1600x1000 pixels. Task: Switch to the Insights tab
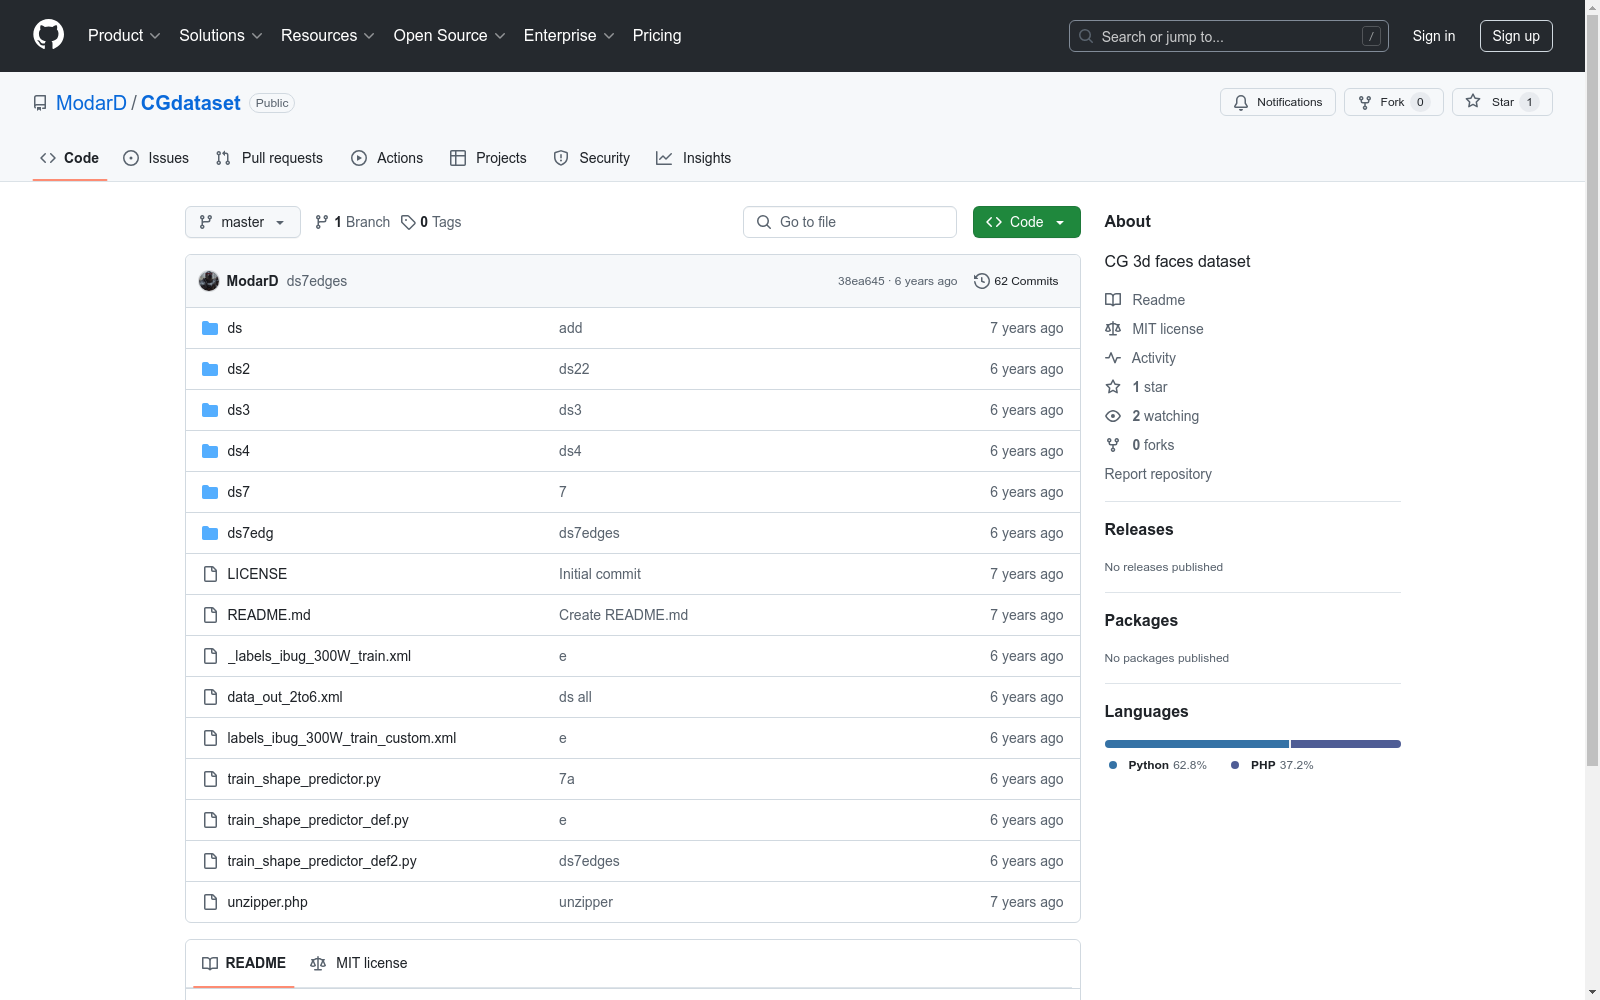[693, 158]
